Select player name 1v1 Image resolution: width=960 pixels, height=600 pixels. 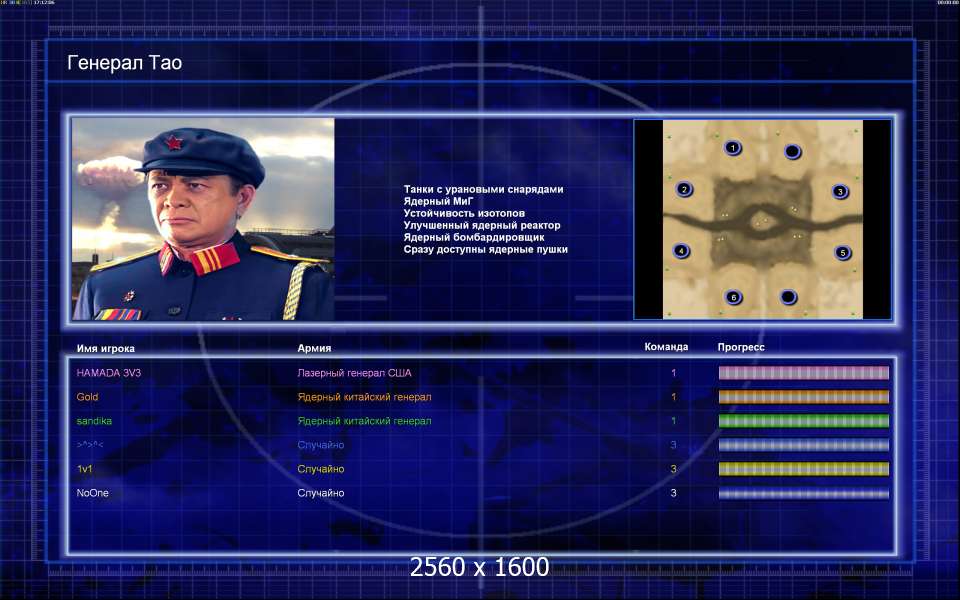click(x=84, y=469)
